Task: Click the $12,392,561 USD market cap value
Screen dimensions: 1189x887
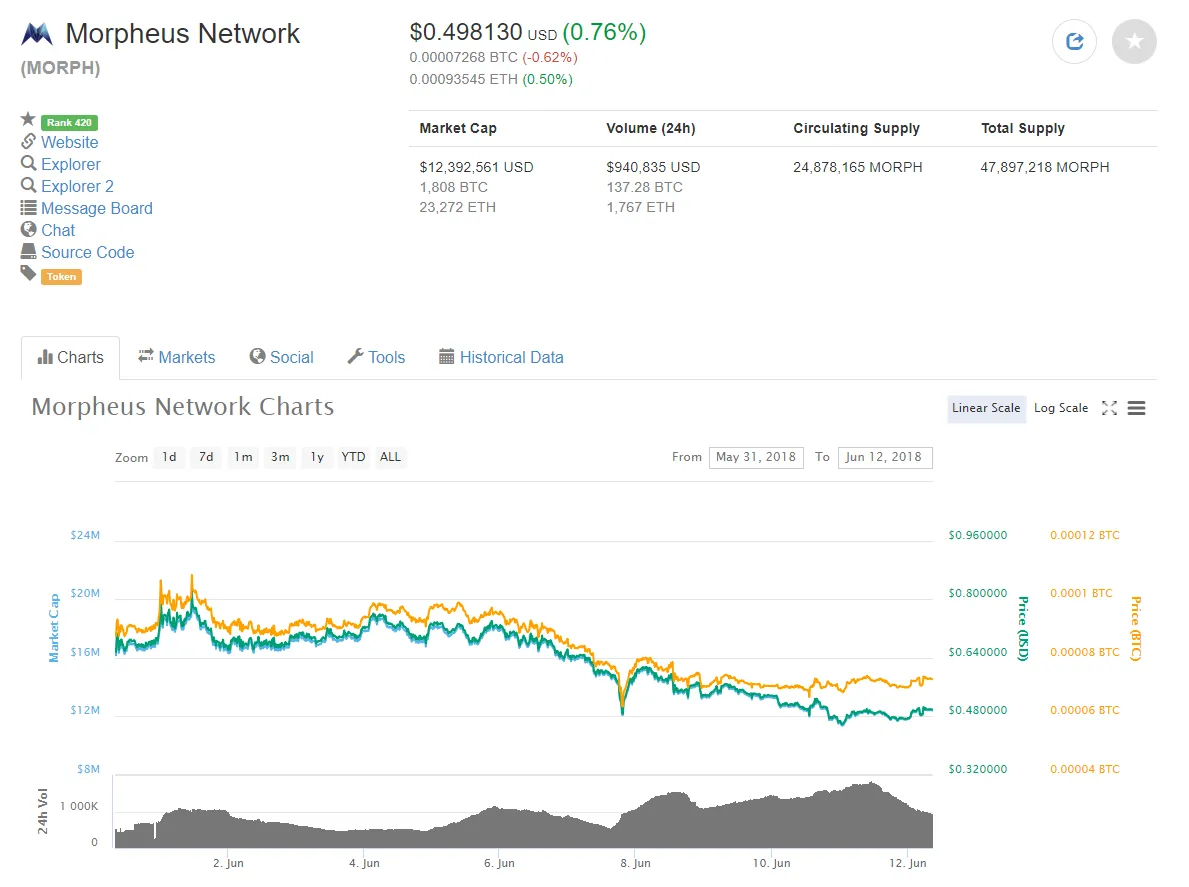Action: pos(476,167)
